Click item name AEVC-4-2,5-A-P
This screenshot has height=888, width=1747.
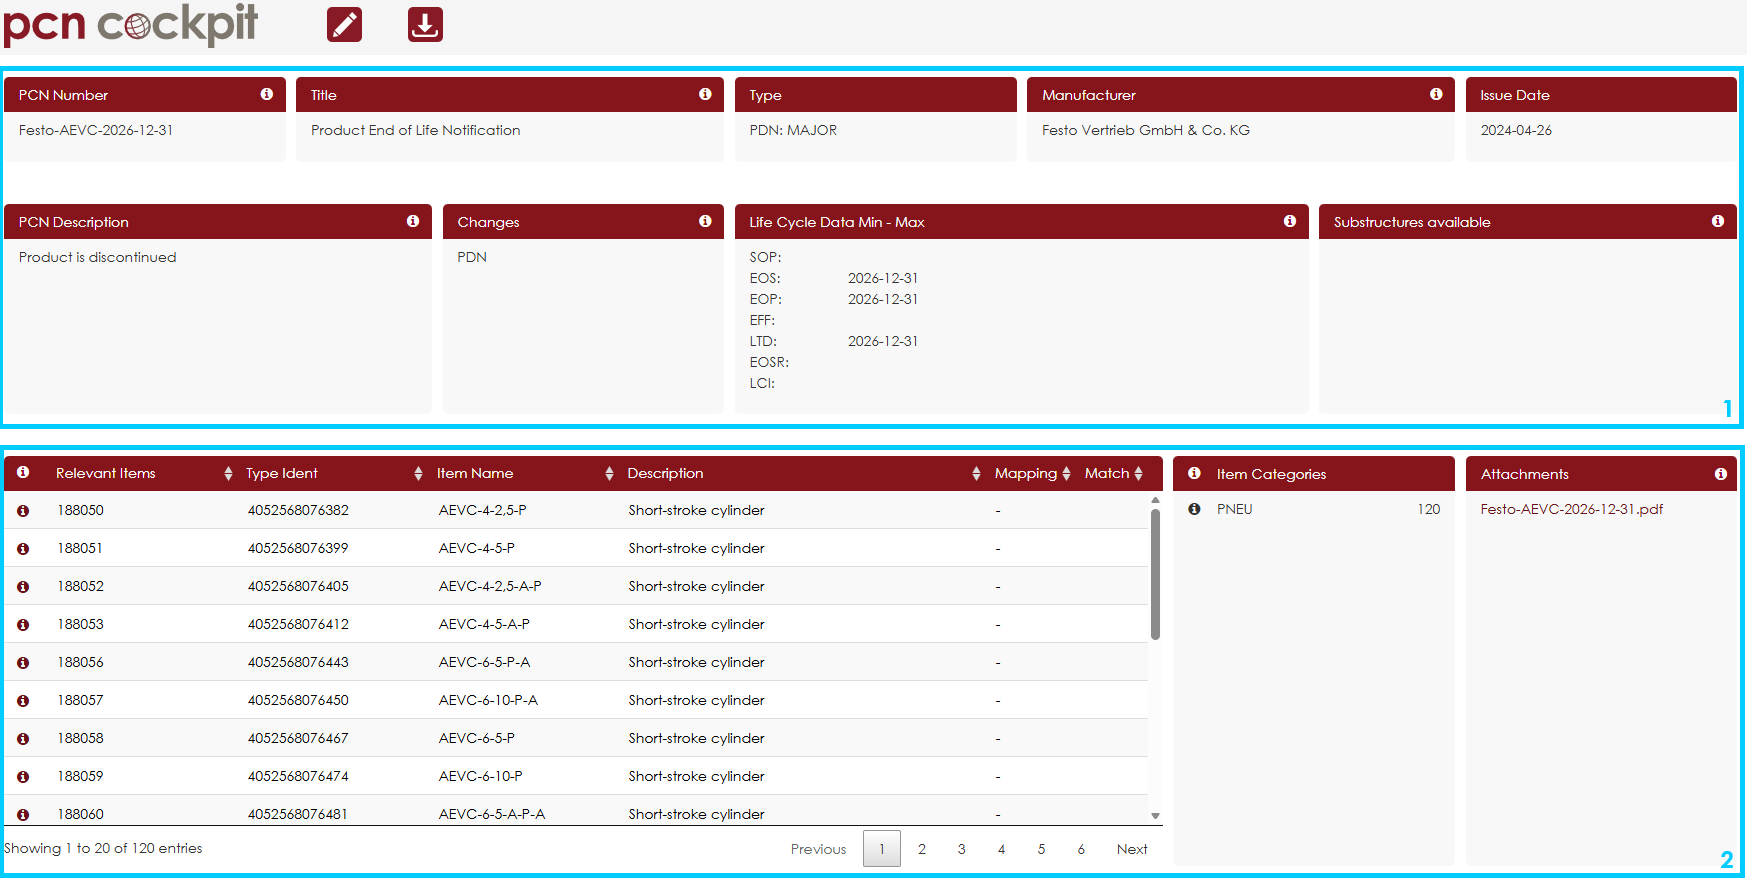490,586
